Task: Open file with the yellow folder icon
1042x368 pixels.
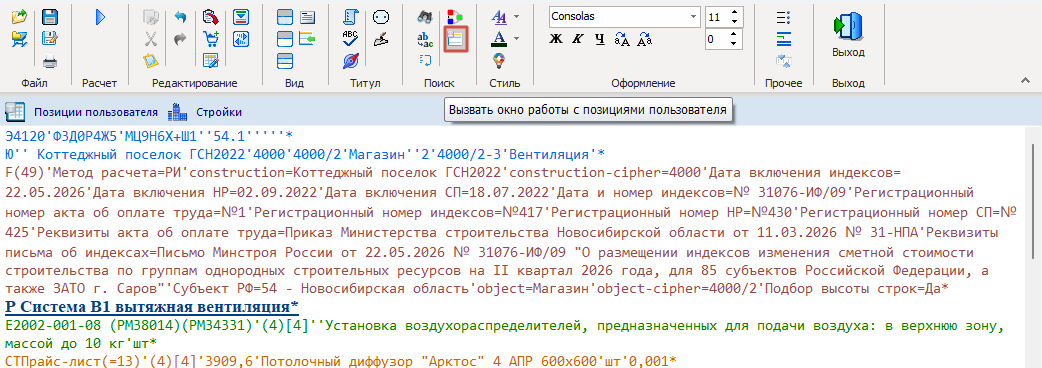Action: click(20, 17)
